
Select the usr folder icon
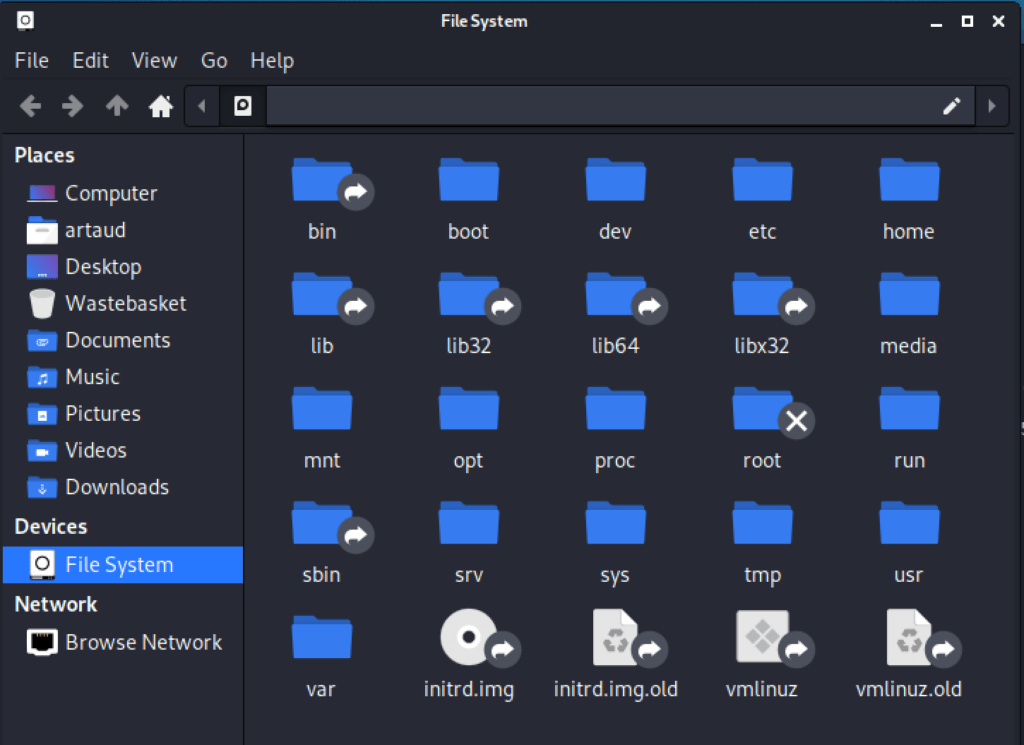tap(909, 523)
